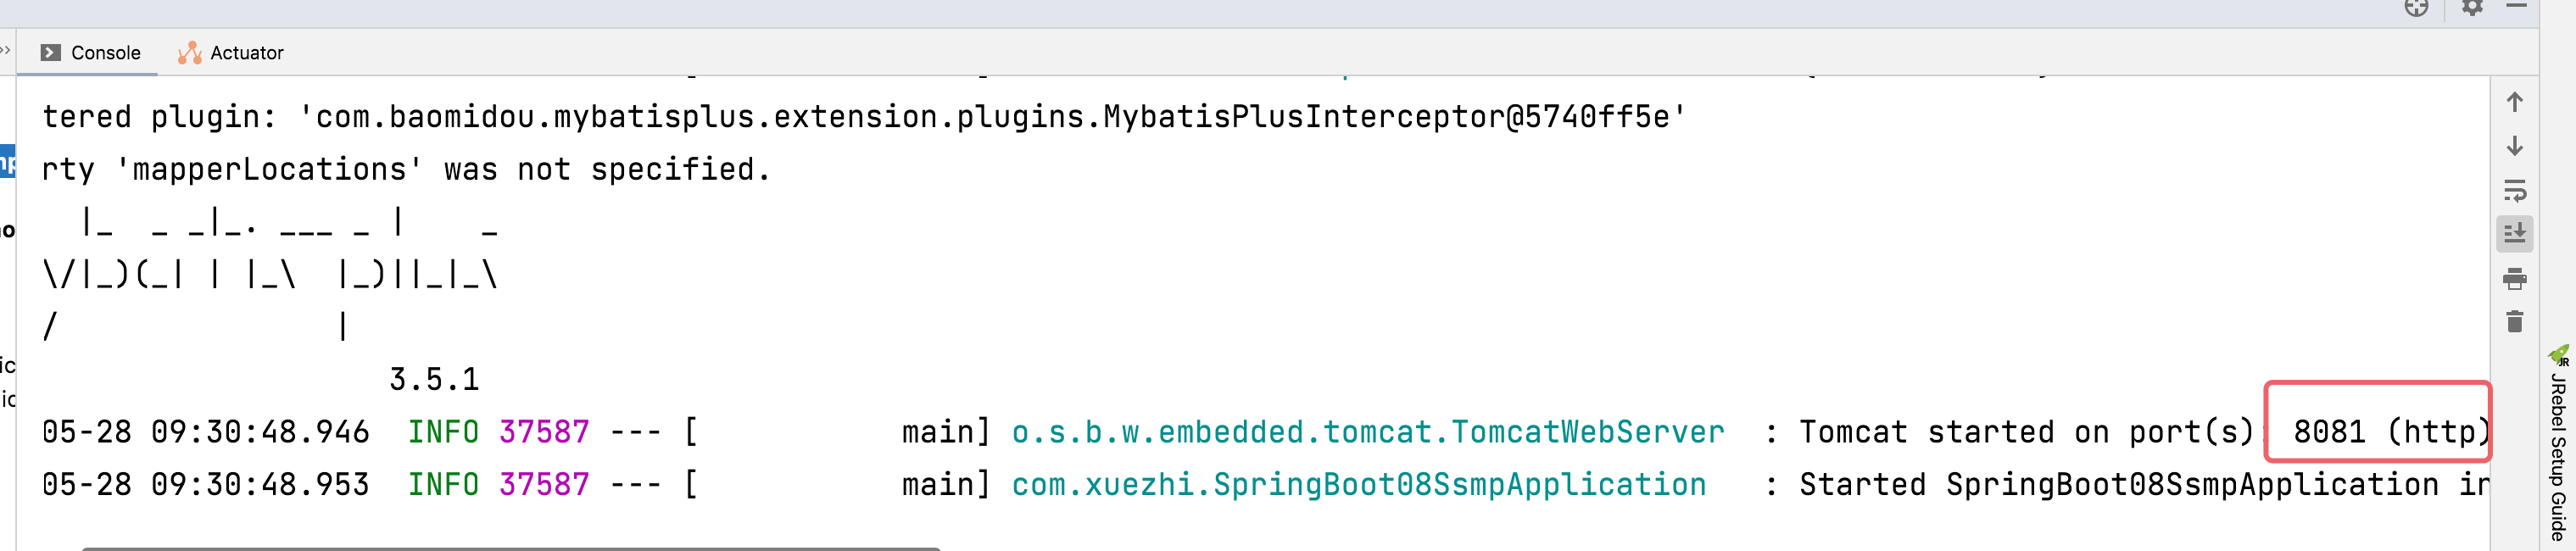Click the JRebel rocket icon
Viewport: 2576px width, 551px height.
(2559, 355)
